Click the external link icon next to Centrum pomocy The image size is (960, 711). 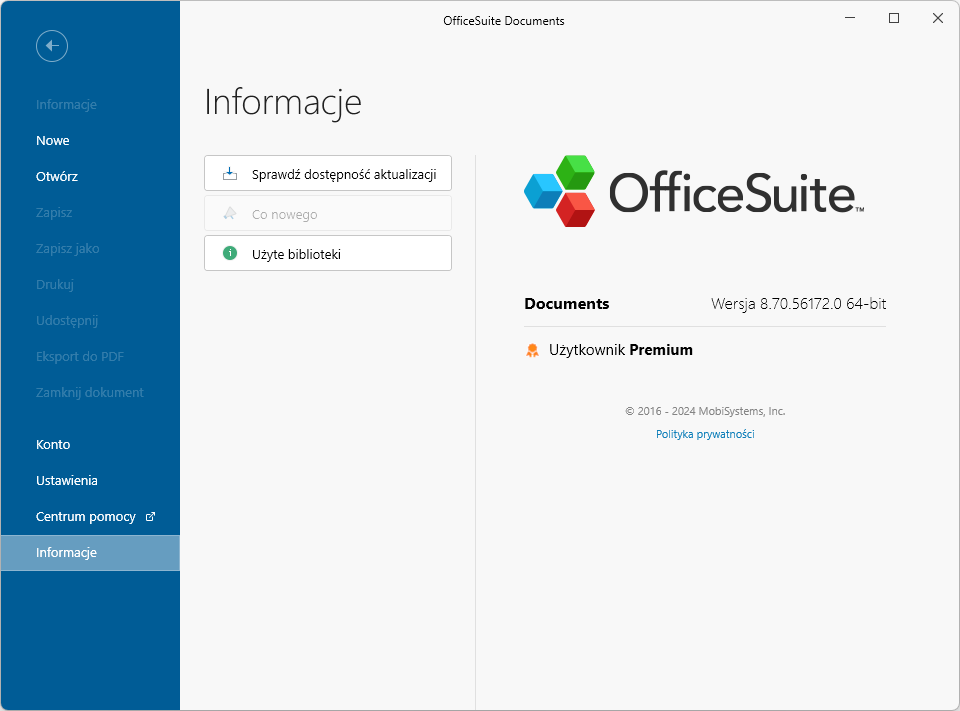[x=150, y=516]
